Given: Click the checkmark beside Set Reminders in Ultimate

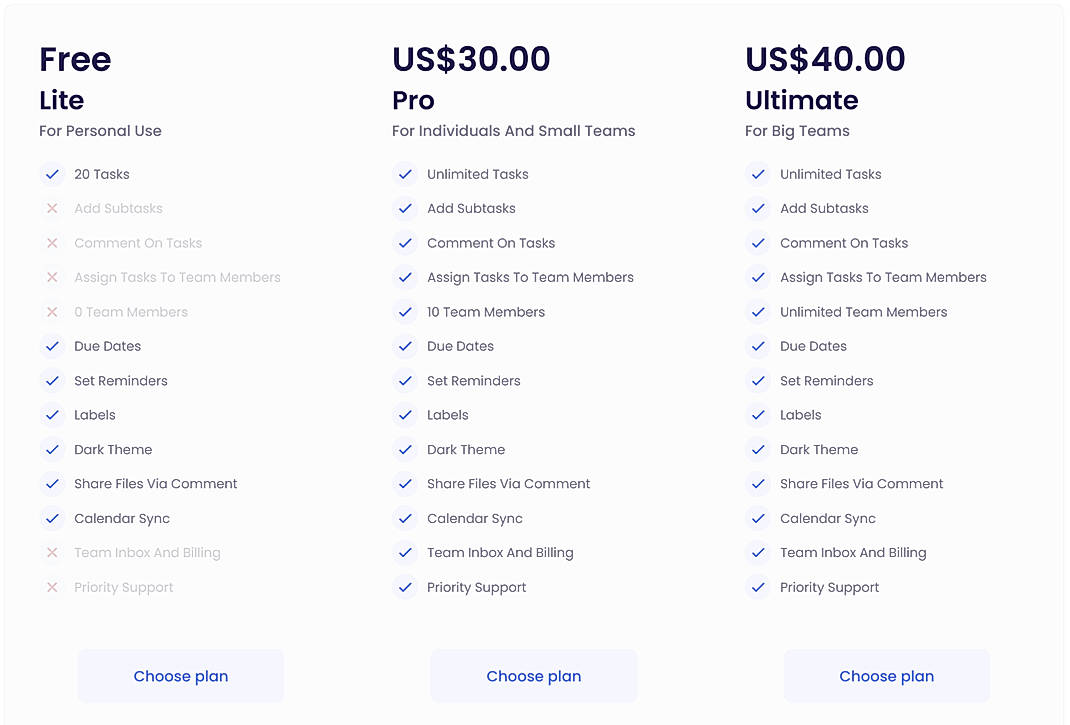Looking at the screenshot, I should 758,380.
